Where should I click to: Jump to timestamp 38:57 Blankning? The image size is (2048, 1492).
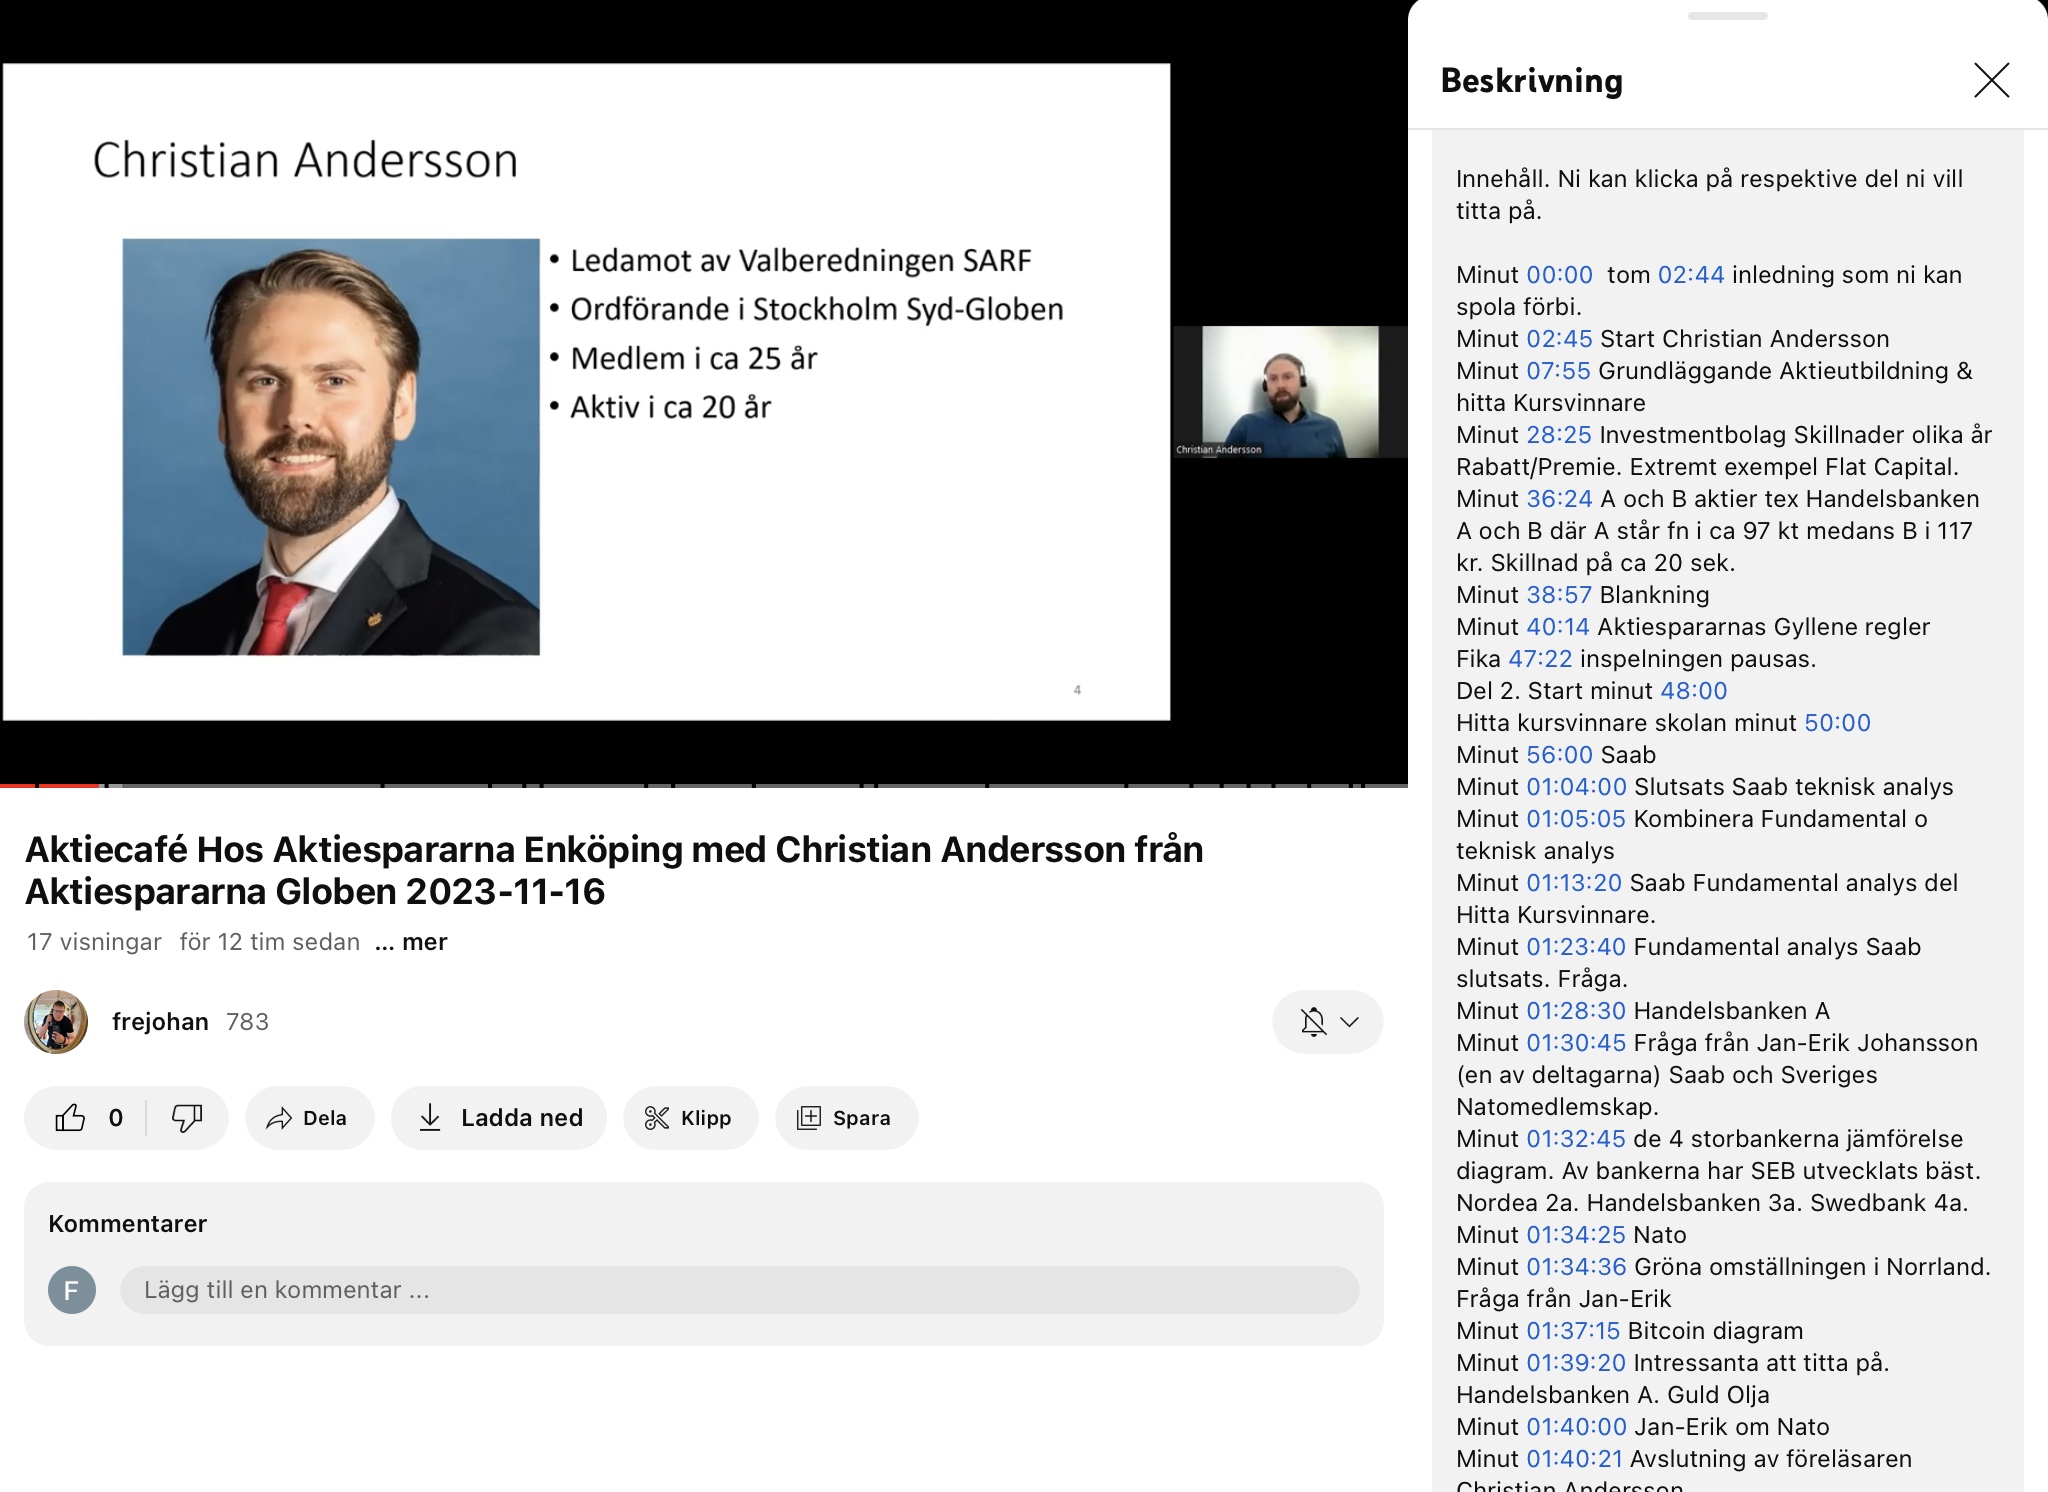(x=1559, y=595)
